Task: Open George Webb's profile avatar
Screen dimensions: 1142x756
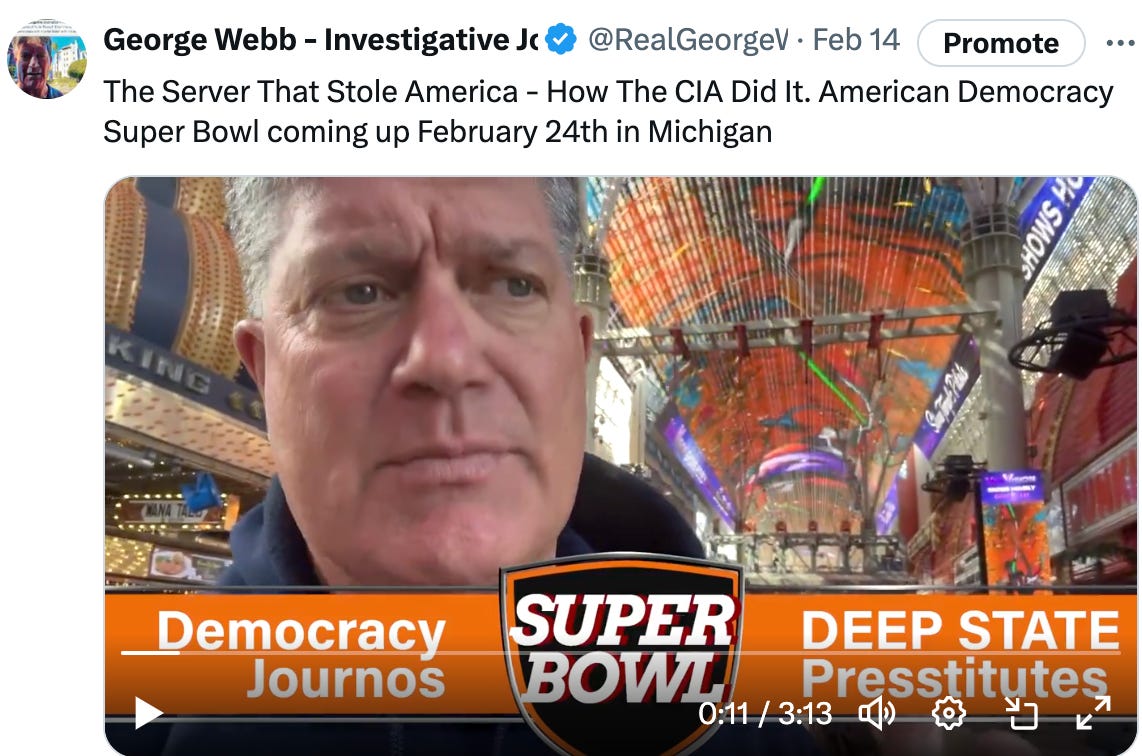Action: click(x=47, y=59)
